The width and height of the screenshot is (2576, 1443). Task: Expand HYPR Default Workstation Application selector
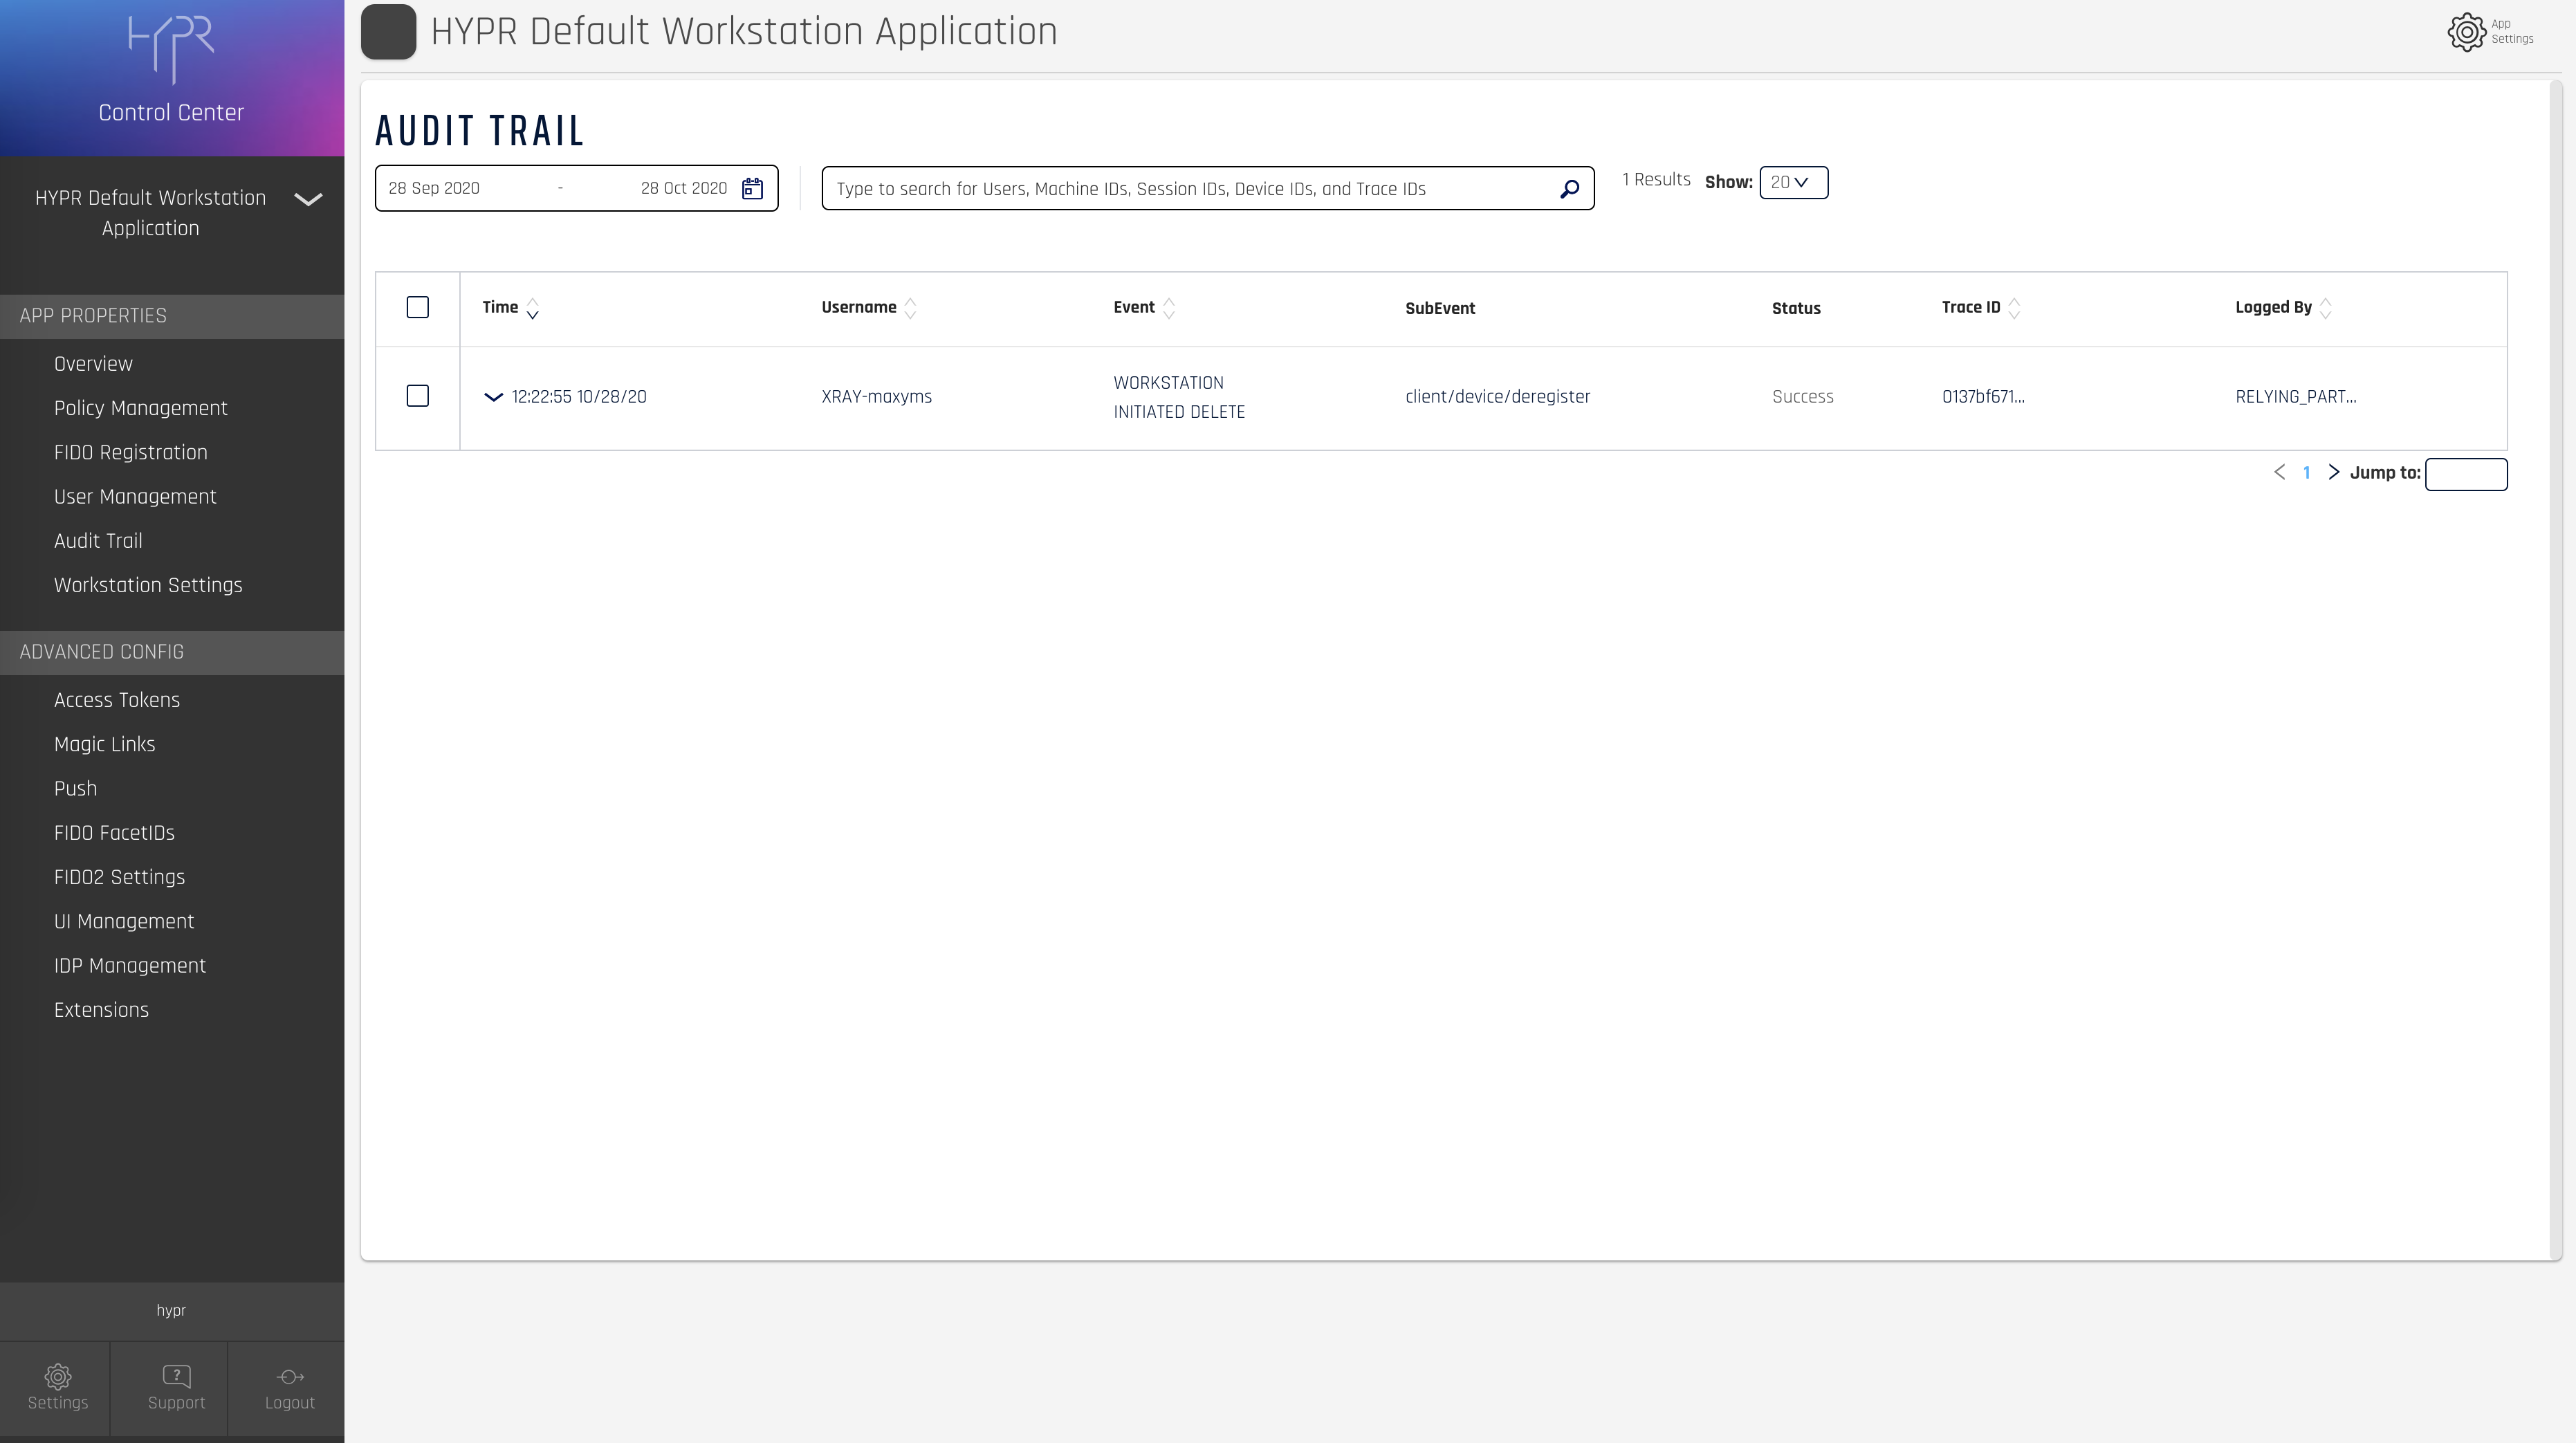click(308, 199)
